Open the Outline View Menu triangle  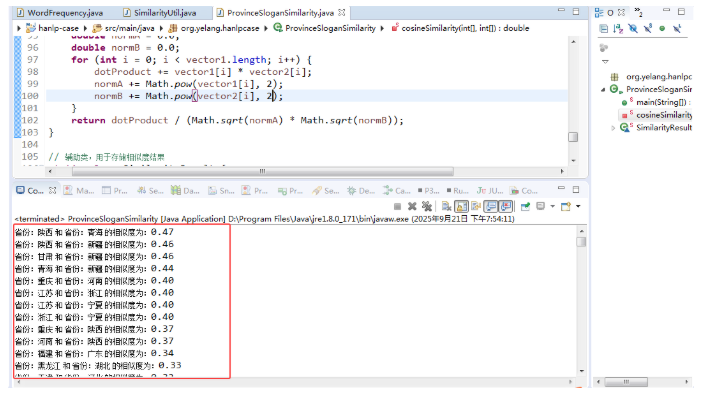point(605,62)
